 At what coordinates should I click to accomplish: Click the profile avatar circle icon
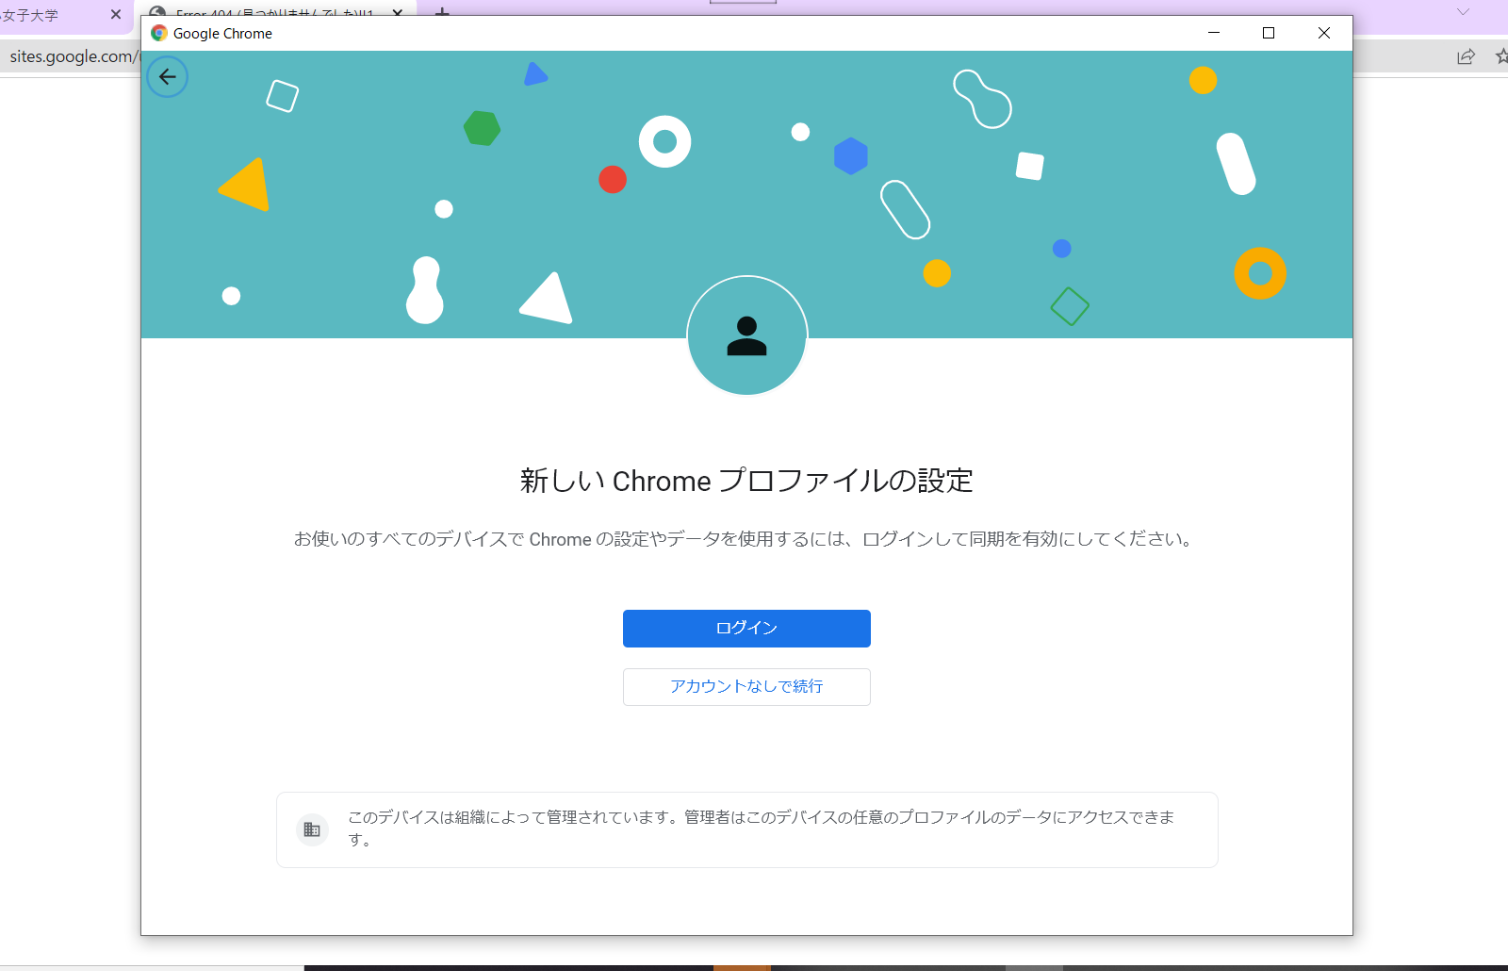[746, 335]
